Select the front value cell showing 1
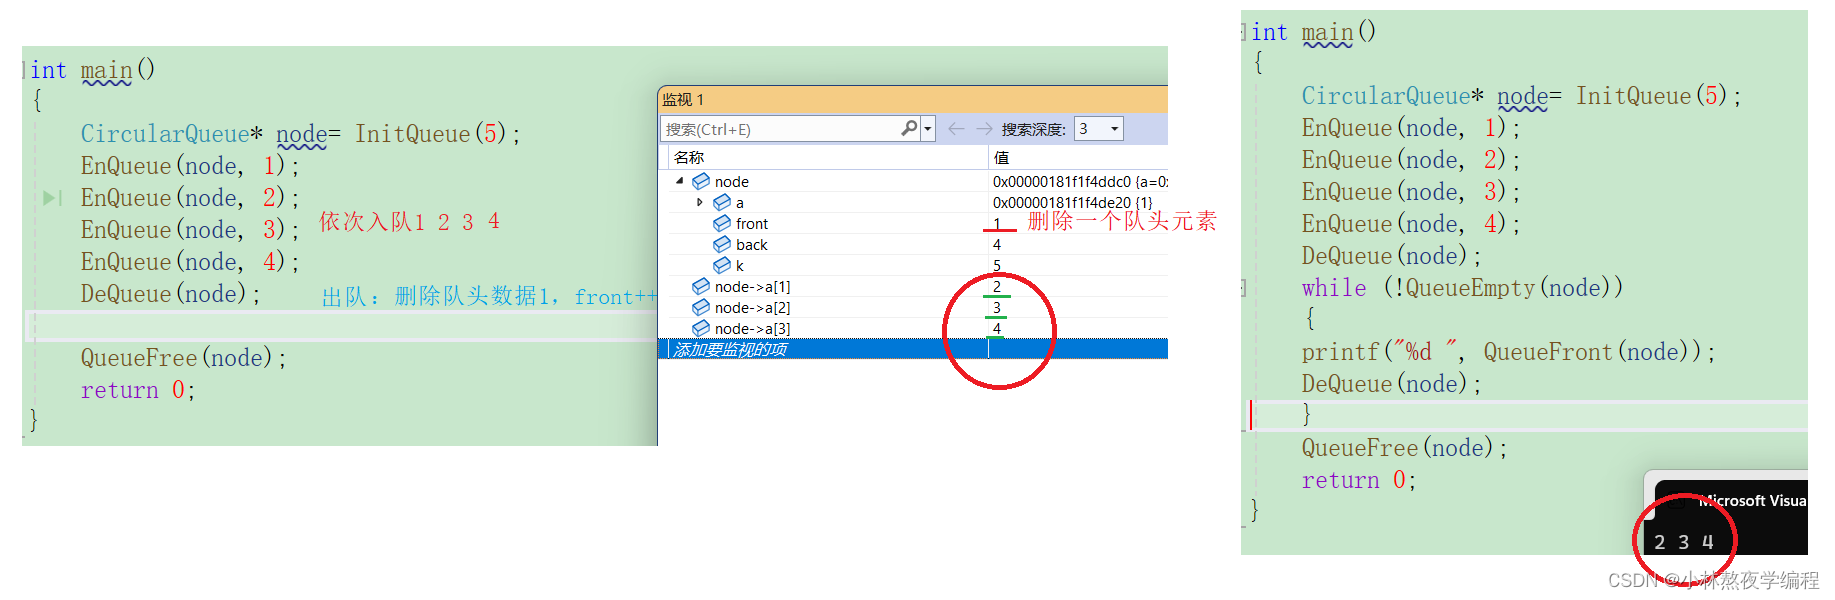Viewport: 1835px width, 600px height. pos(997,223)
